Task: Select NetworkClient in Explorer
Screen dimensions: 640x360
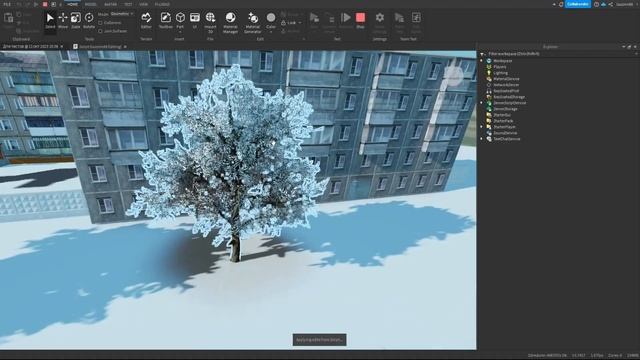Action: pos(506,85)
